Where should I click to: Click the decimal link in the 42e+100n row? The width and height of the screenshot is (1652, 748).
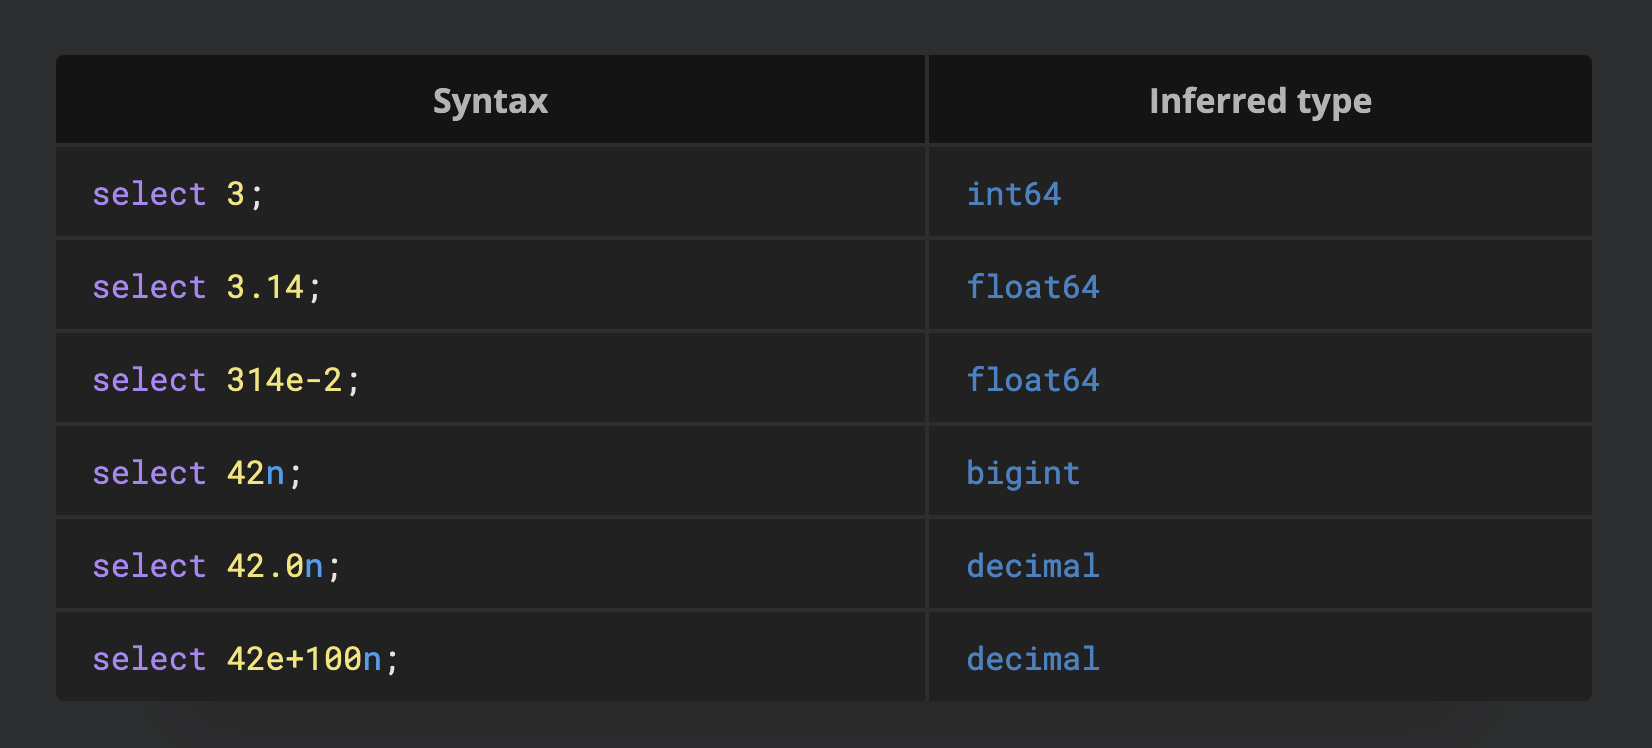(x=1032, y=659)
